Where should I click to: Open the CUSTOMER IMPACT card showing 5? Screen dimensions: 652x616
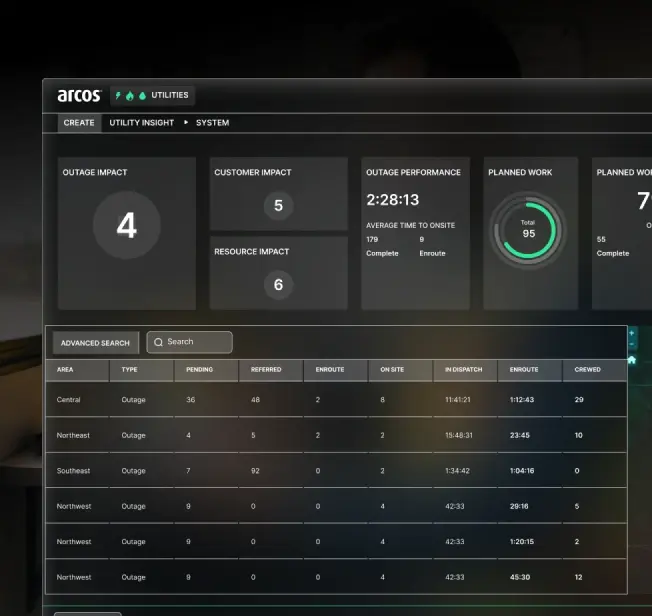click(279, 193)
